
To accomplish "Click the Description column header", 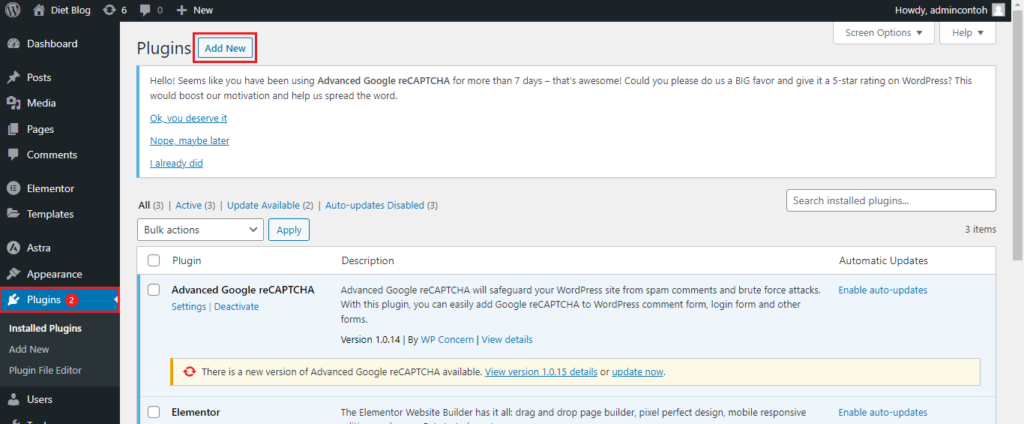I will point(368,261).
